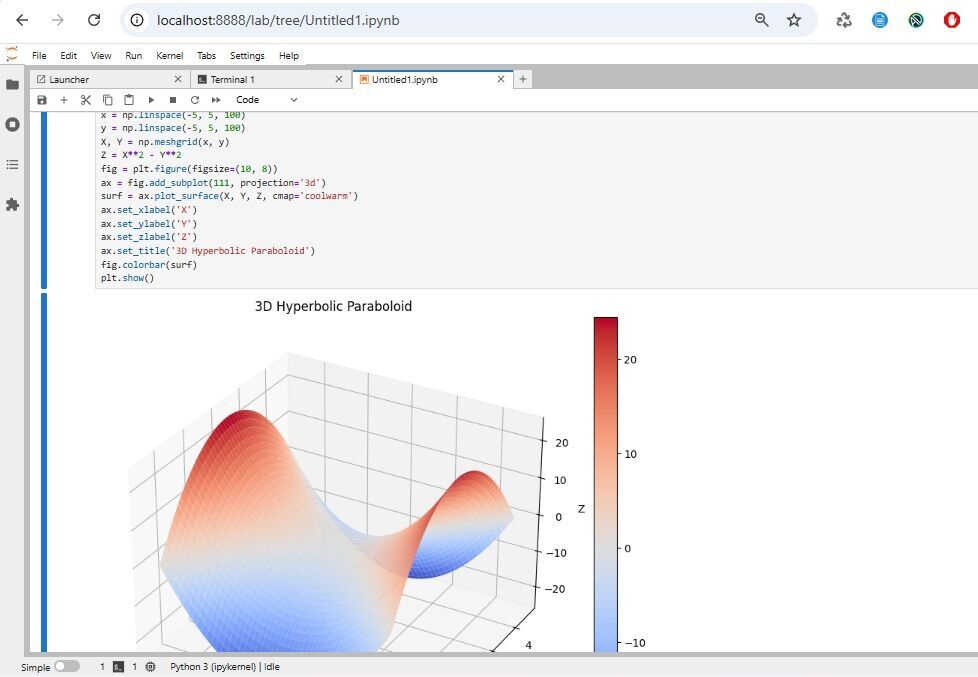
Task: Insert a new cell with the plus icon
Action: coord(64,100)
